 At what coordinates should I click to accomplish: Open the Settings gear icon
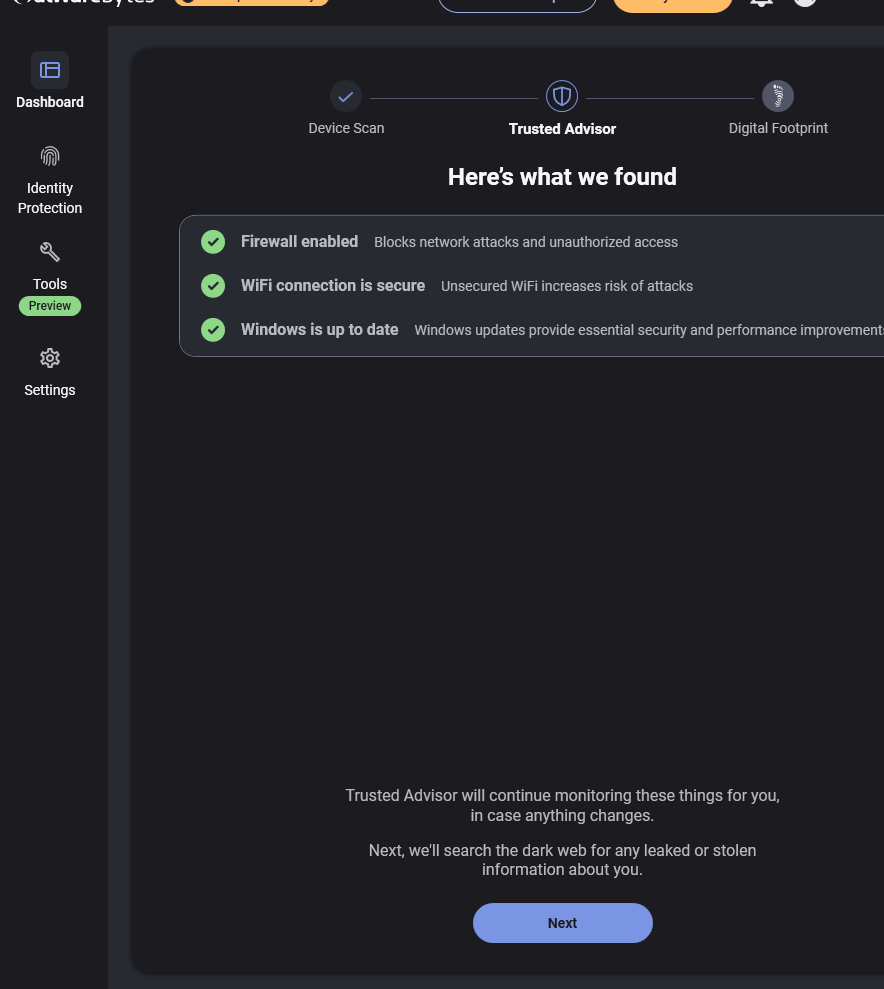(50, 358)
